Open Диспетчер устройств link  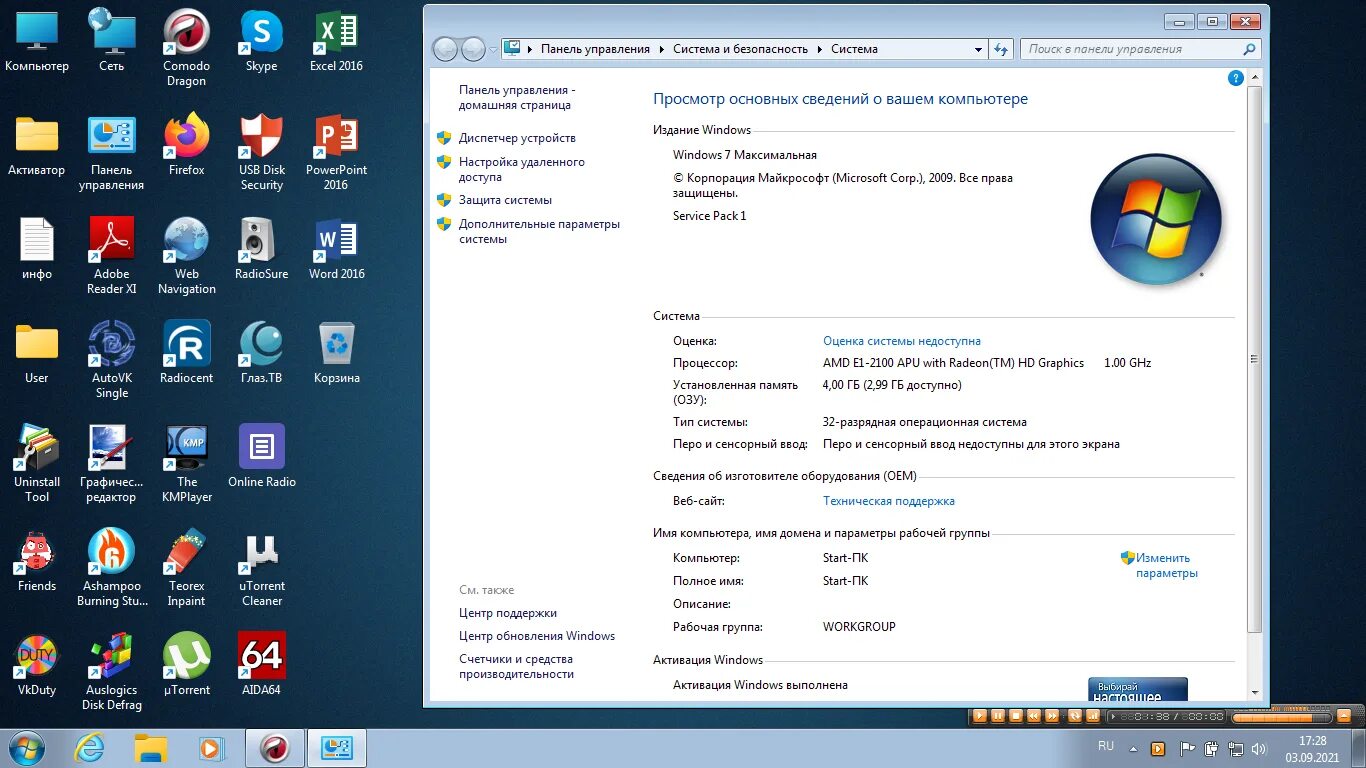click(517, 138)
